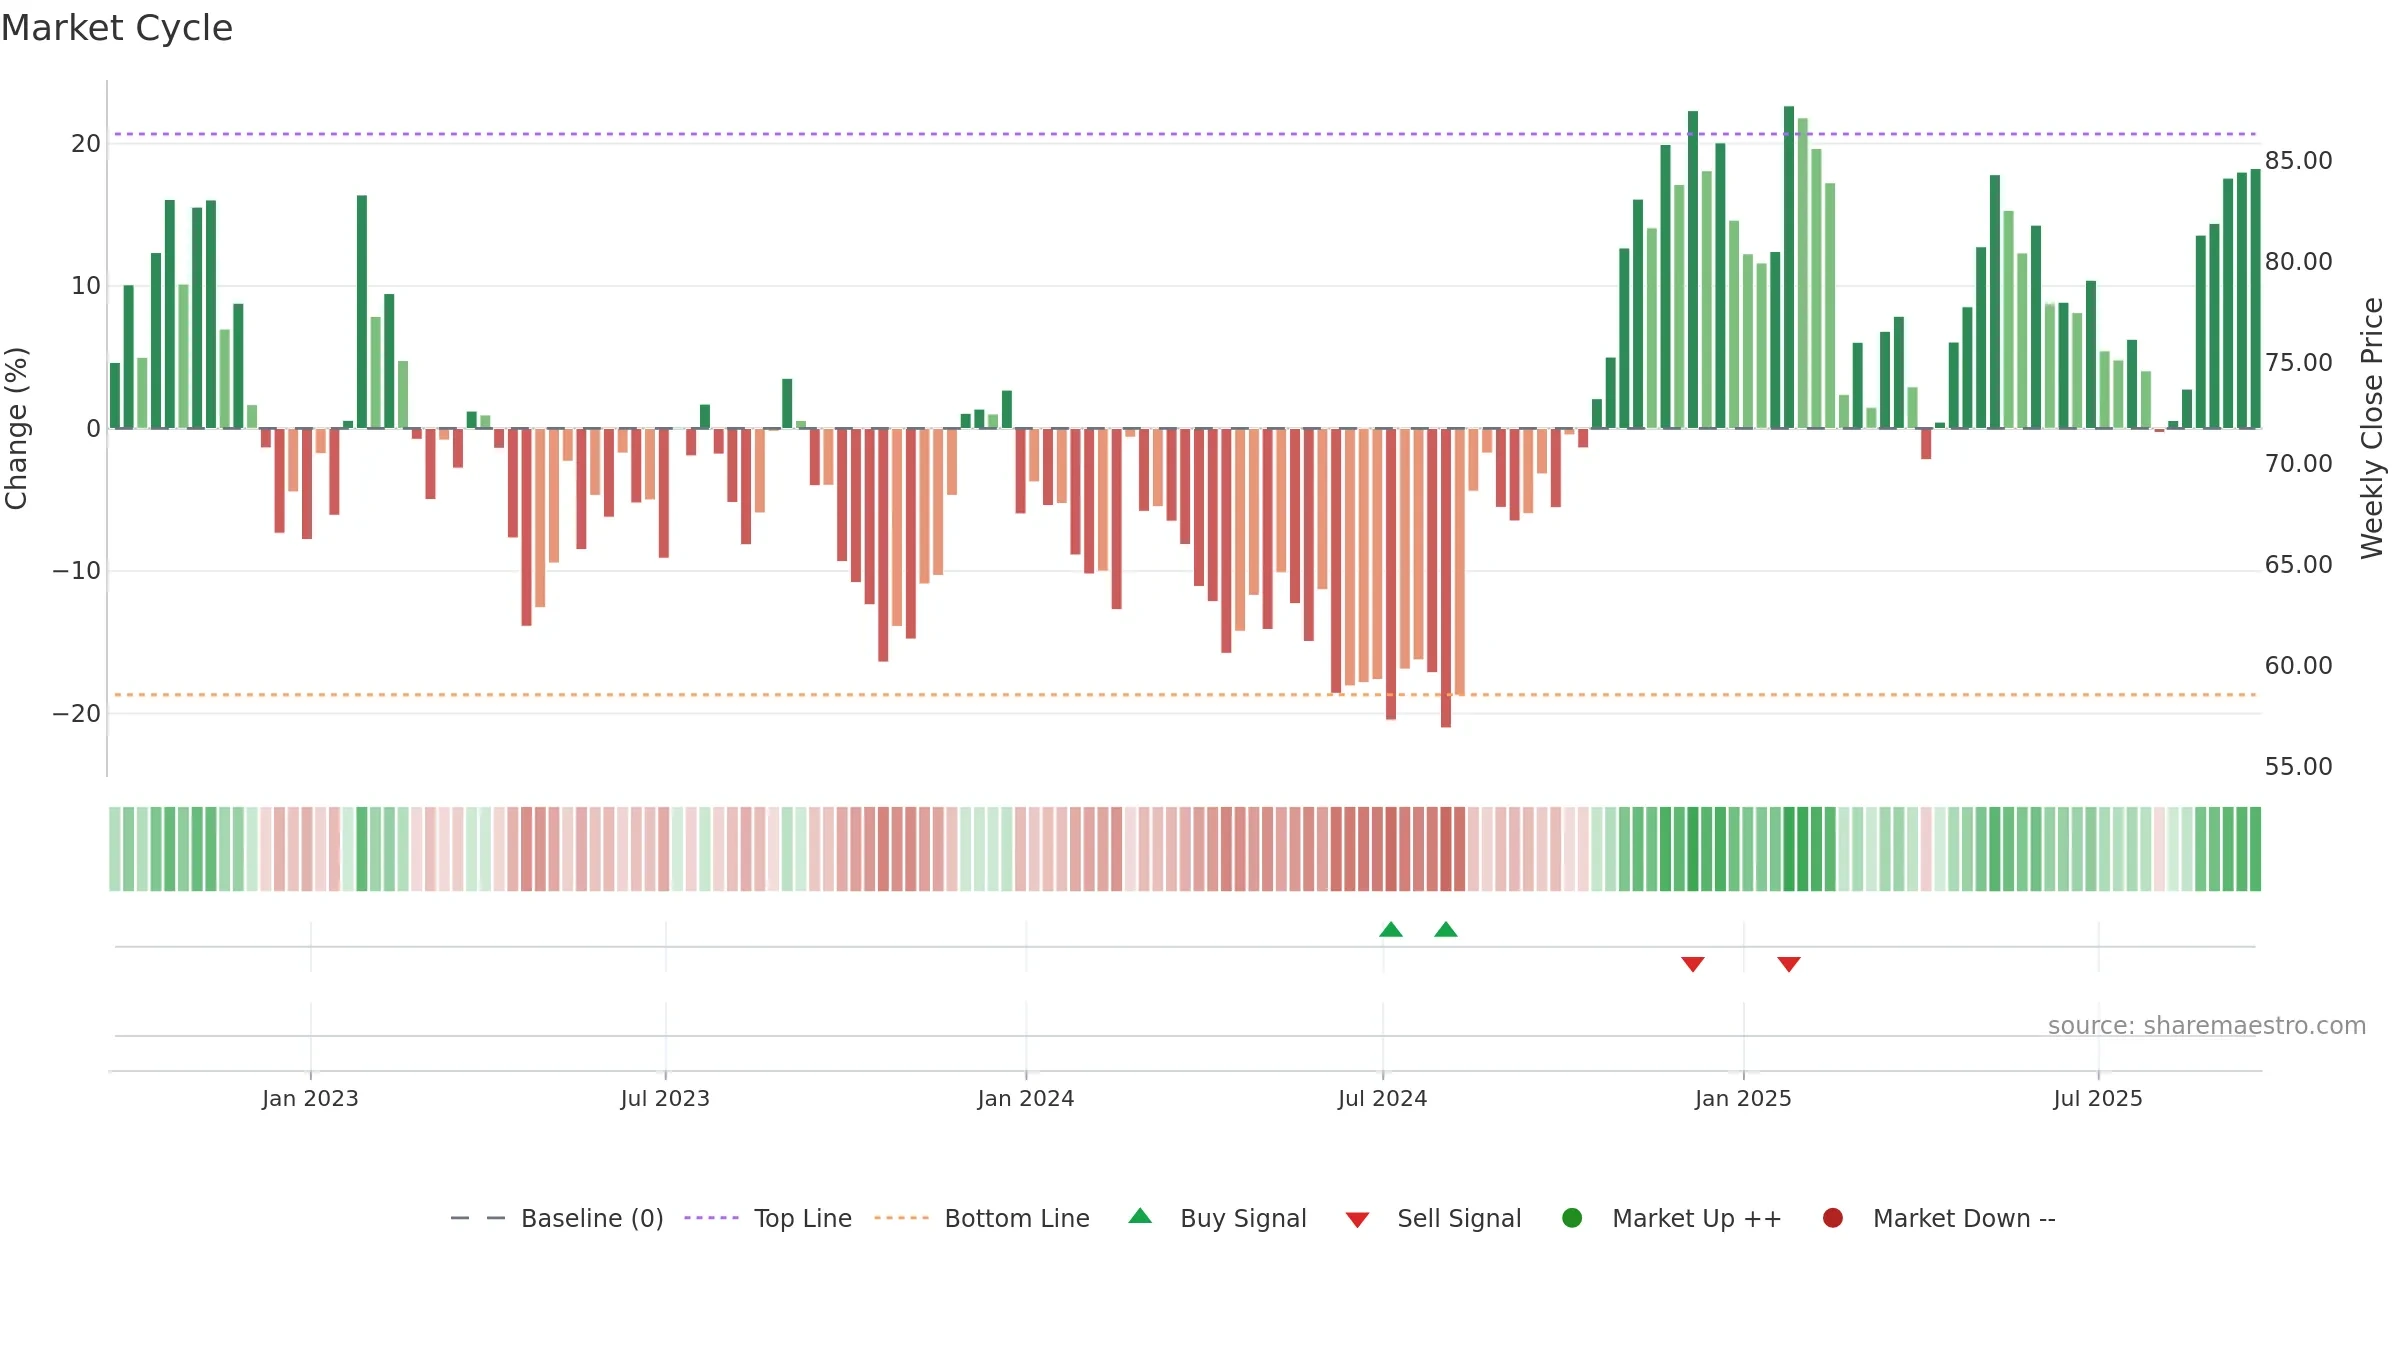Click the orange dotted Bottom Line legend swatch
This screenshot has height=1350, width=2400.
[901, 1218]
